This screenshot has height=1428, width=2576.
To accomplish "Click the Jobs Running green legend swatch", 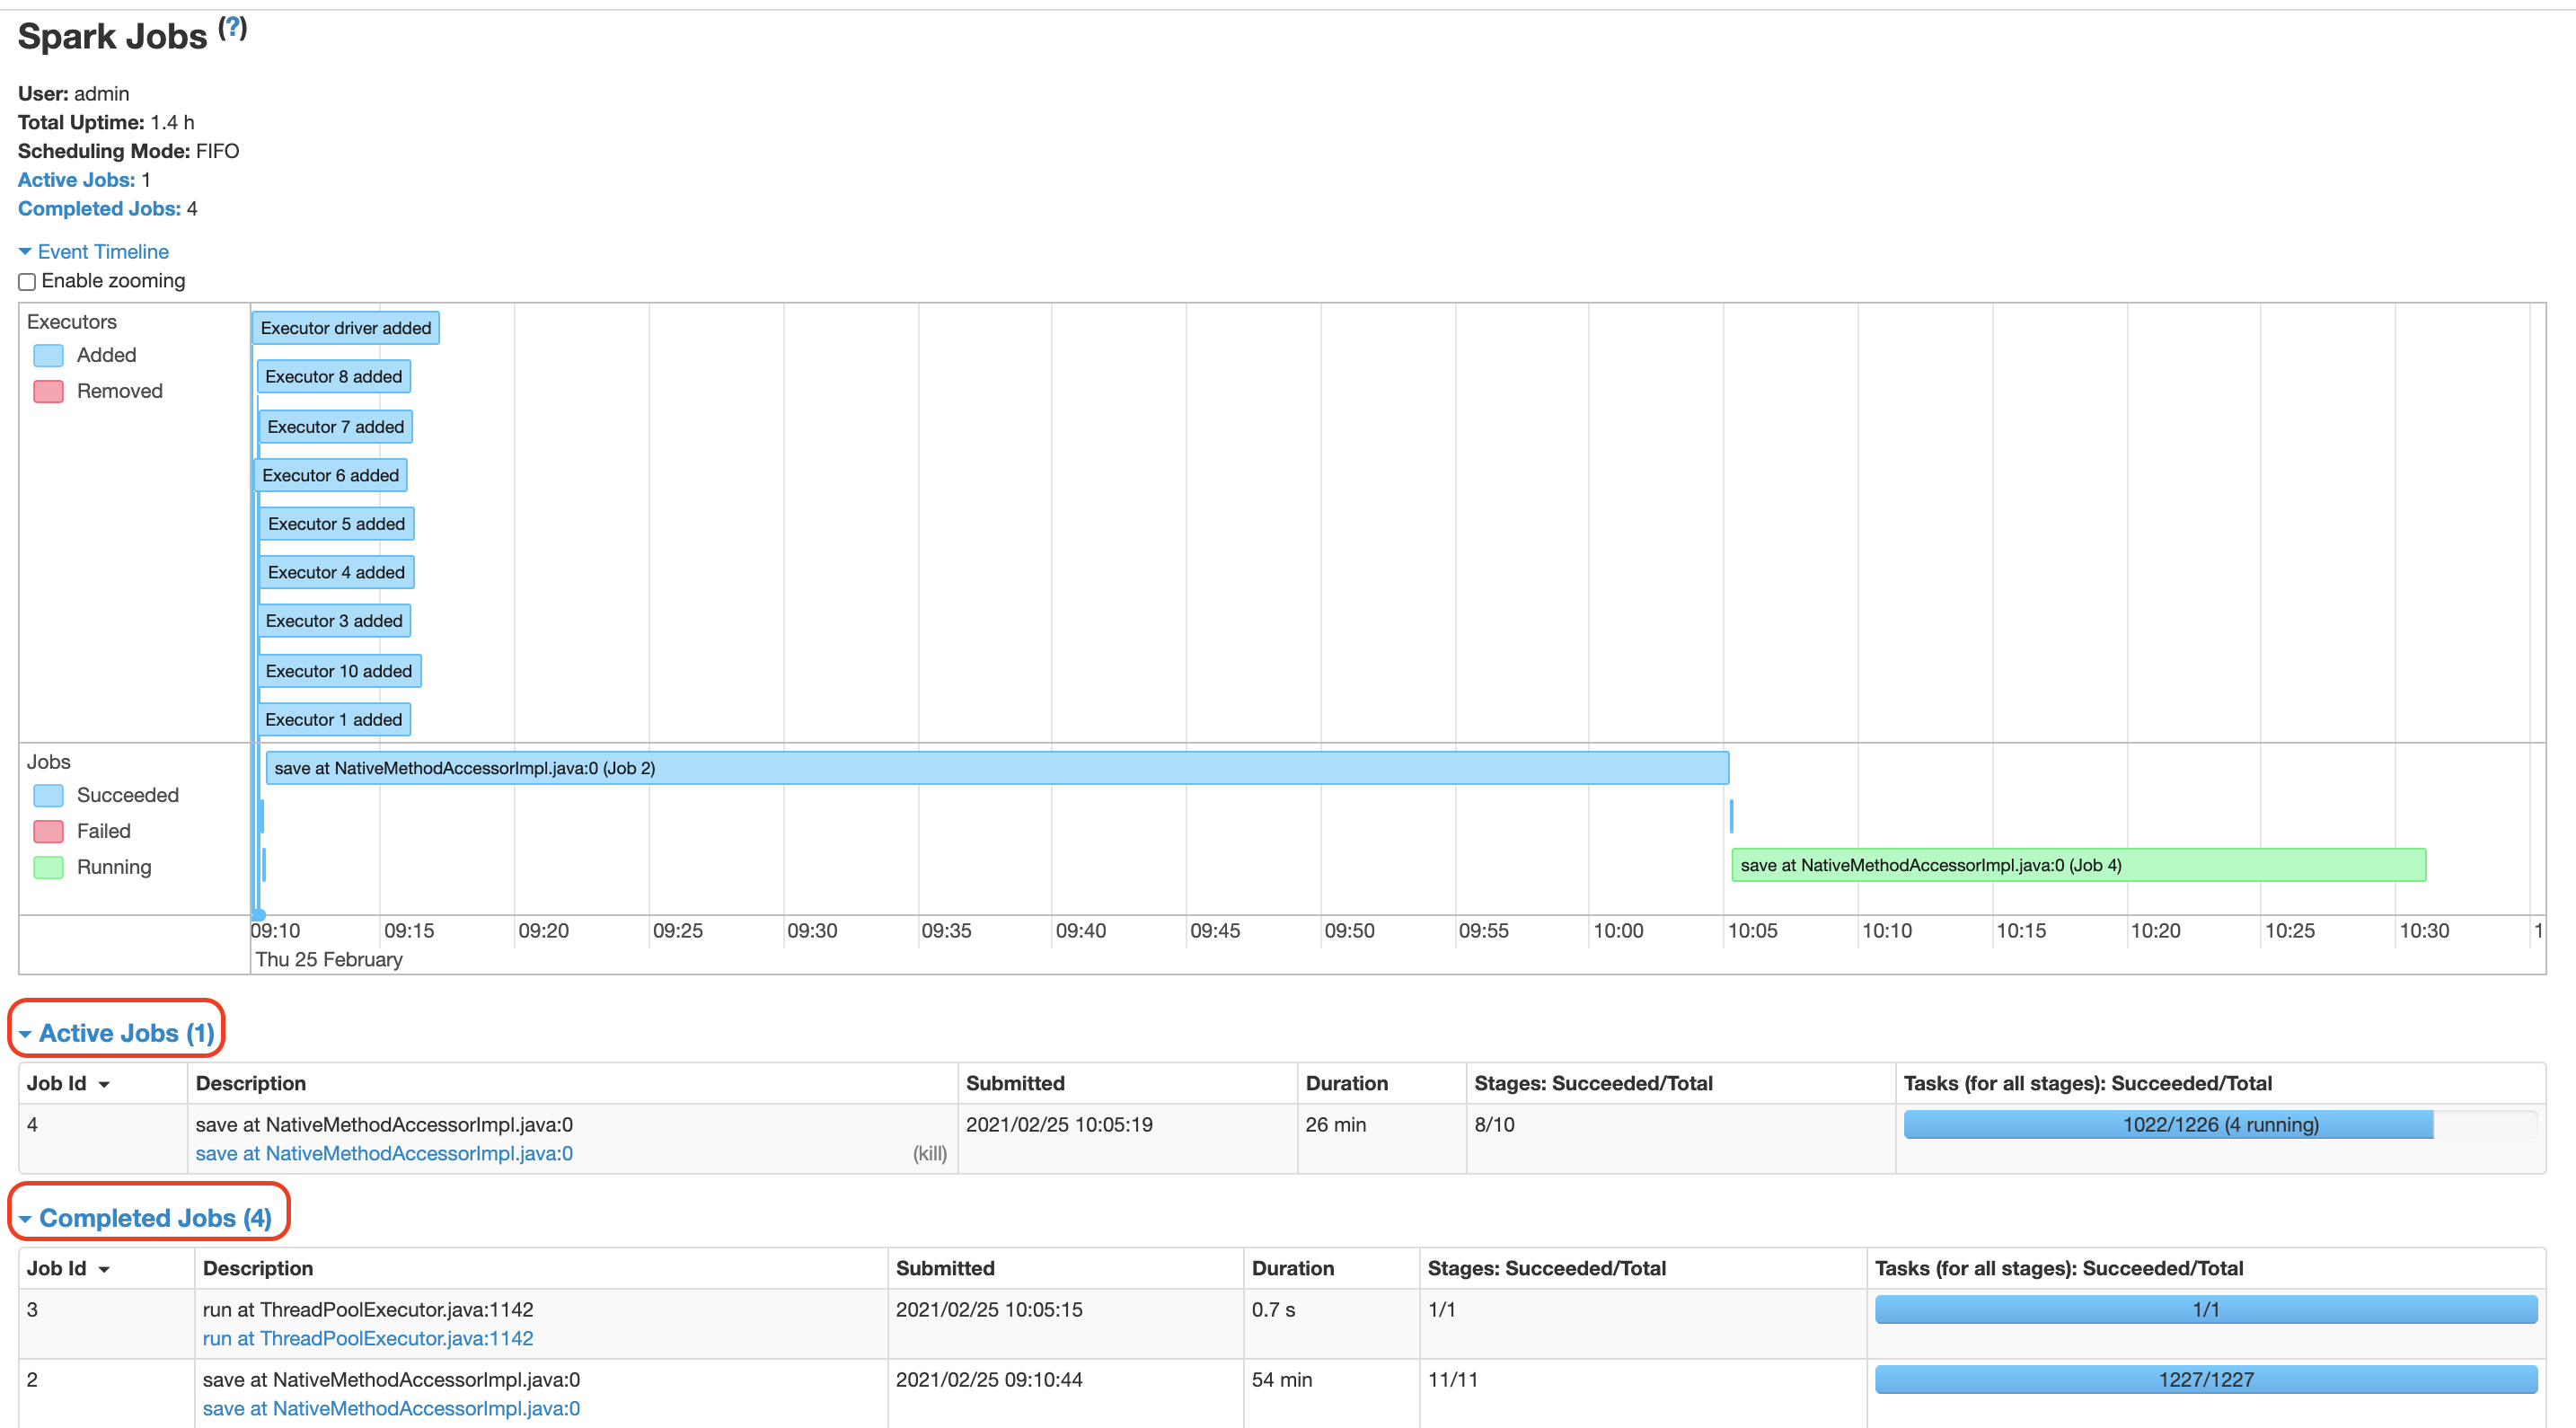I will pyautogui.click(x=49, y=867).
